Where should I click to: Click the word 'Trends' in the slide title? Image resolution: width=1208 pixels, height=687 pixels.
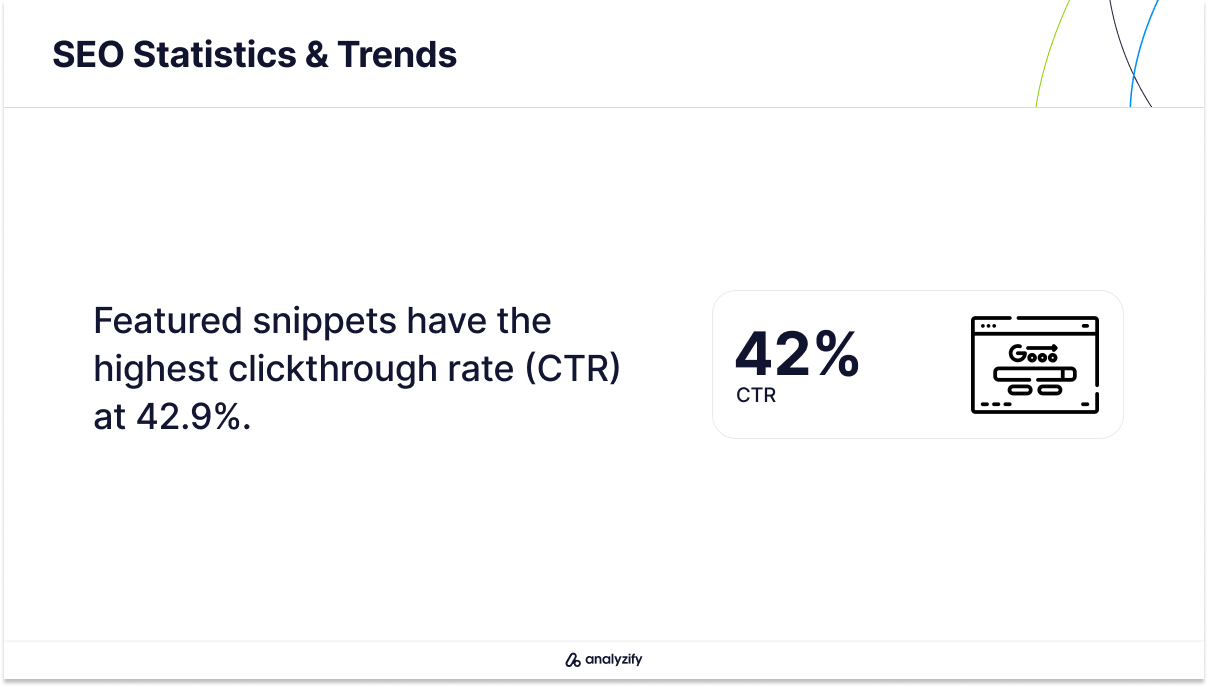(397, 54)
